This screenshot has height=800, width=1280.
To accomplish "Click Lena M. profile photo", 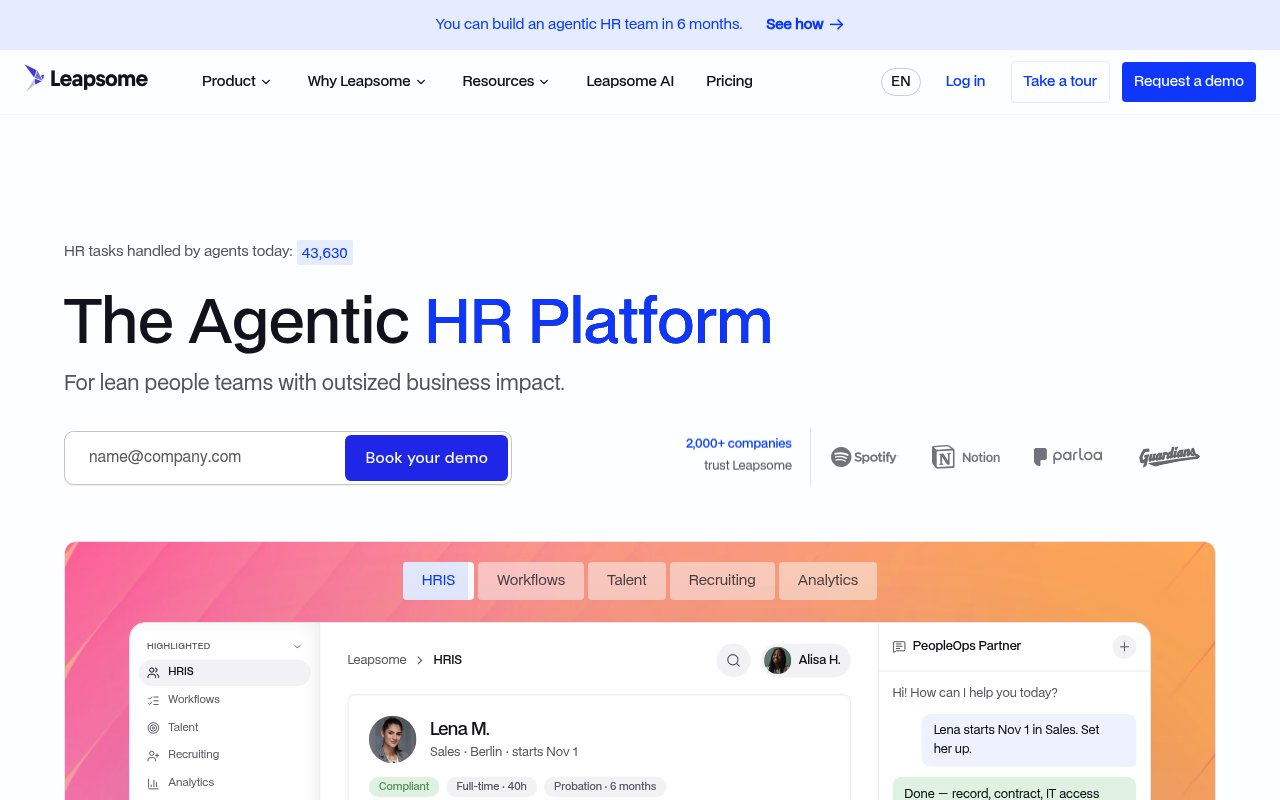I will click(392, 740).
